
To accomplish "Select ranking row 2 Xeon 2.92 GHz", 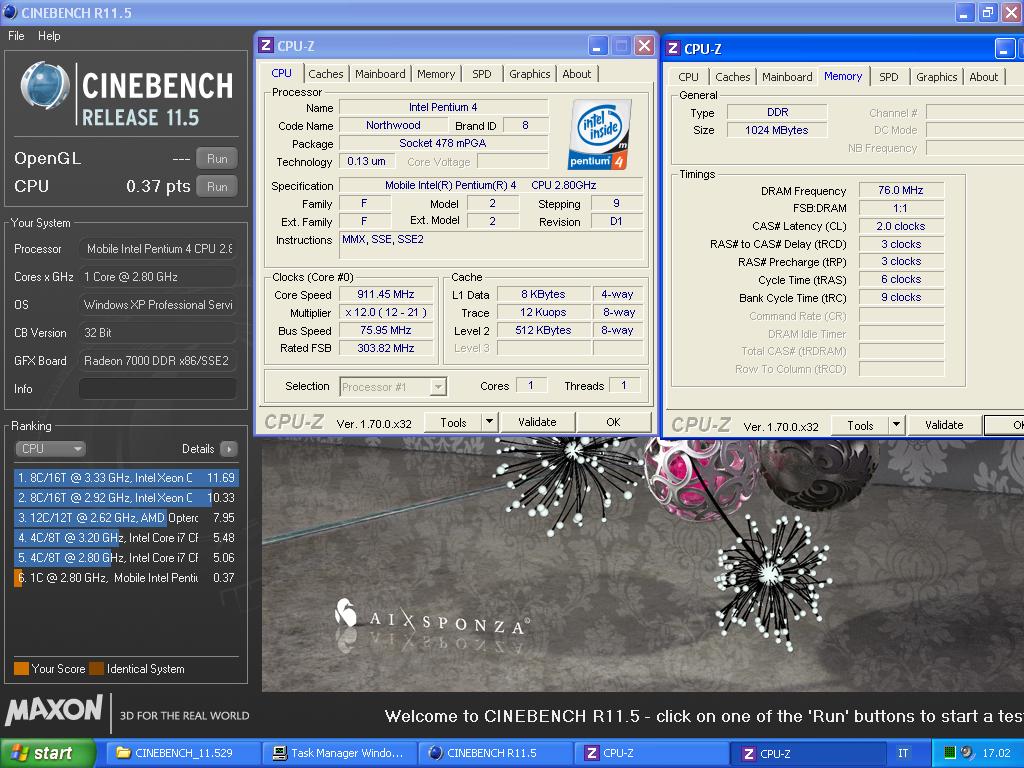I will click(x=126, y=498).
